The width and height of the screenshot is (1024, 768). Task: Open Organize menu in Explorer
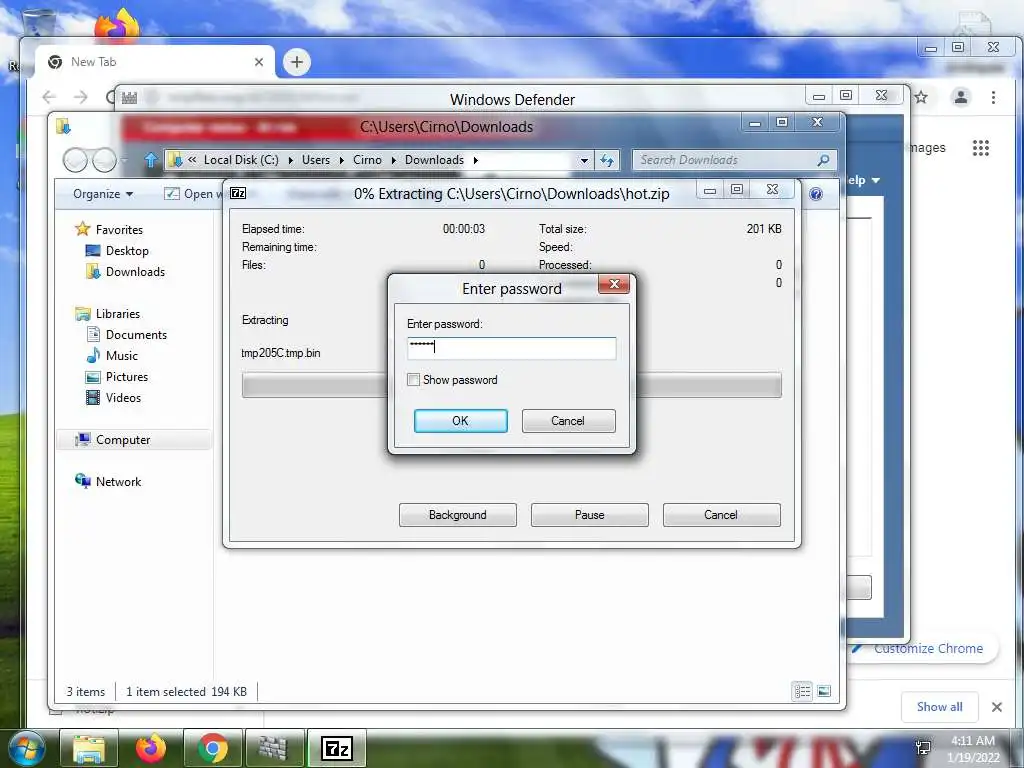[x=103, y=194]
